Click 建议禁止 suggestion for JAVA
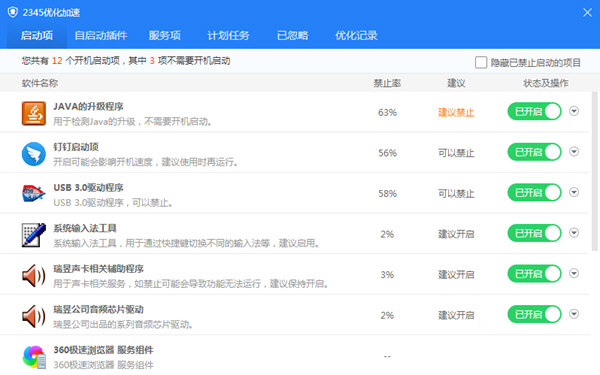This screenshot has height=375, width=600. click(x=456, y=112)
